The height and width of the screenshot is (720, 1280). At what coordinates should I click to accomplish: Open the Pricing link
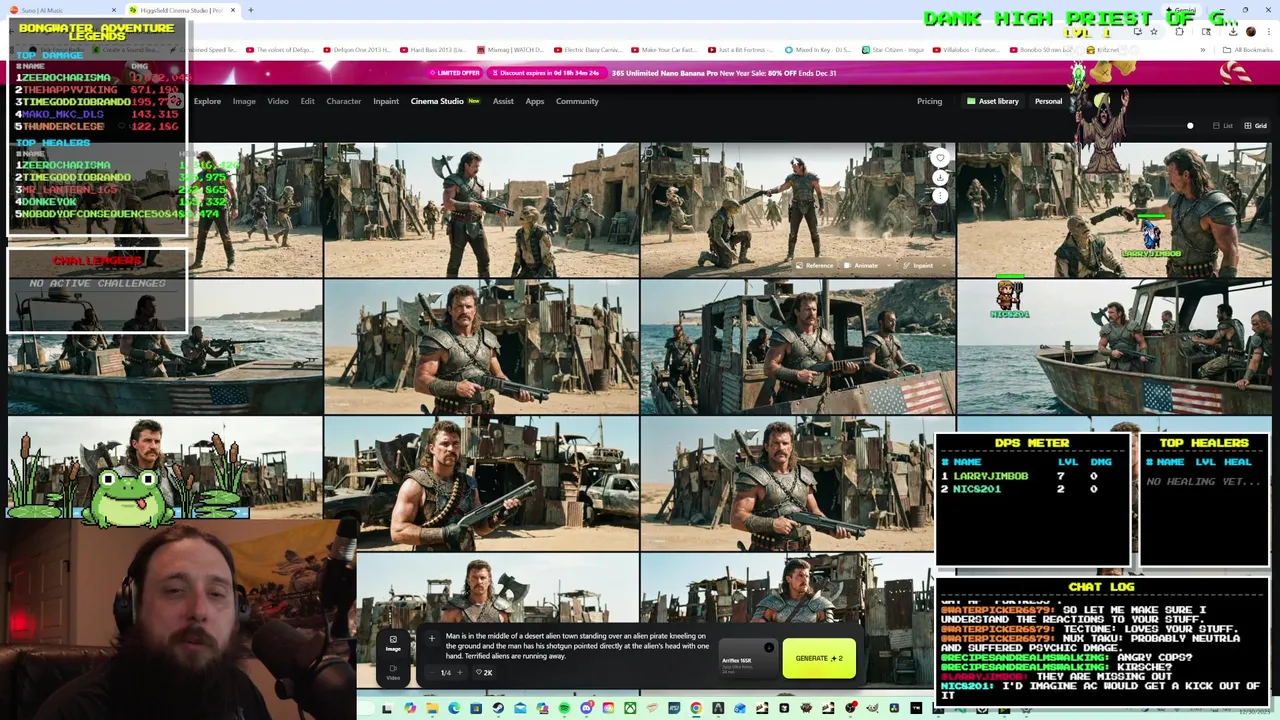tap(929, 101)
